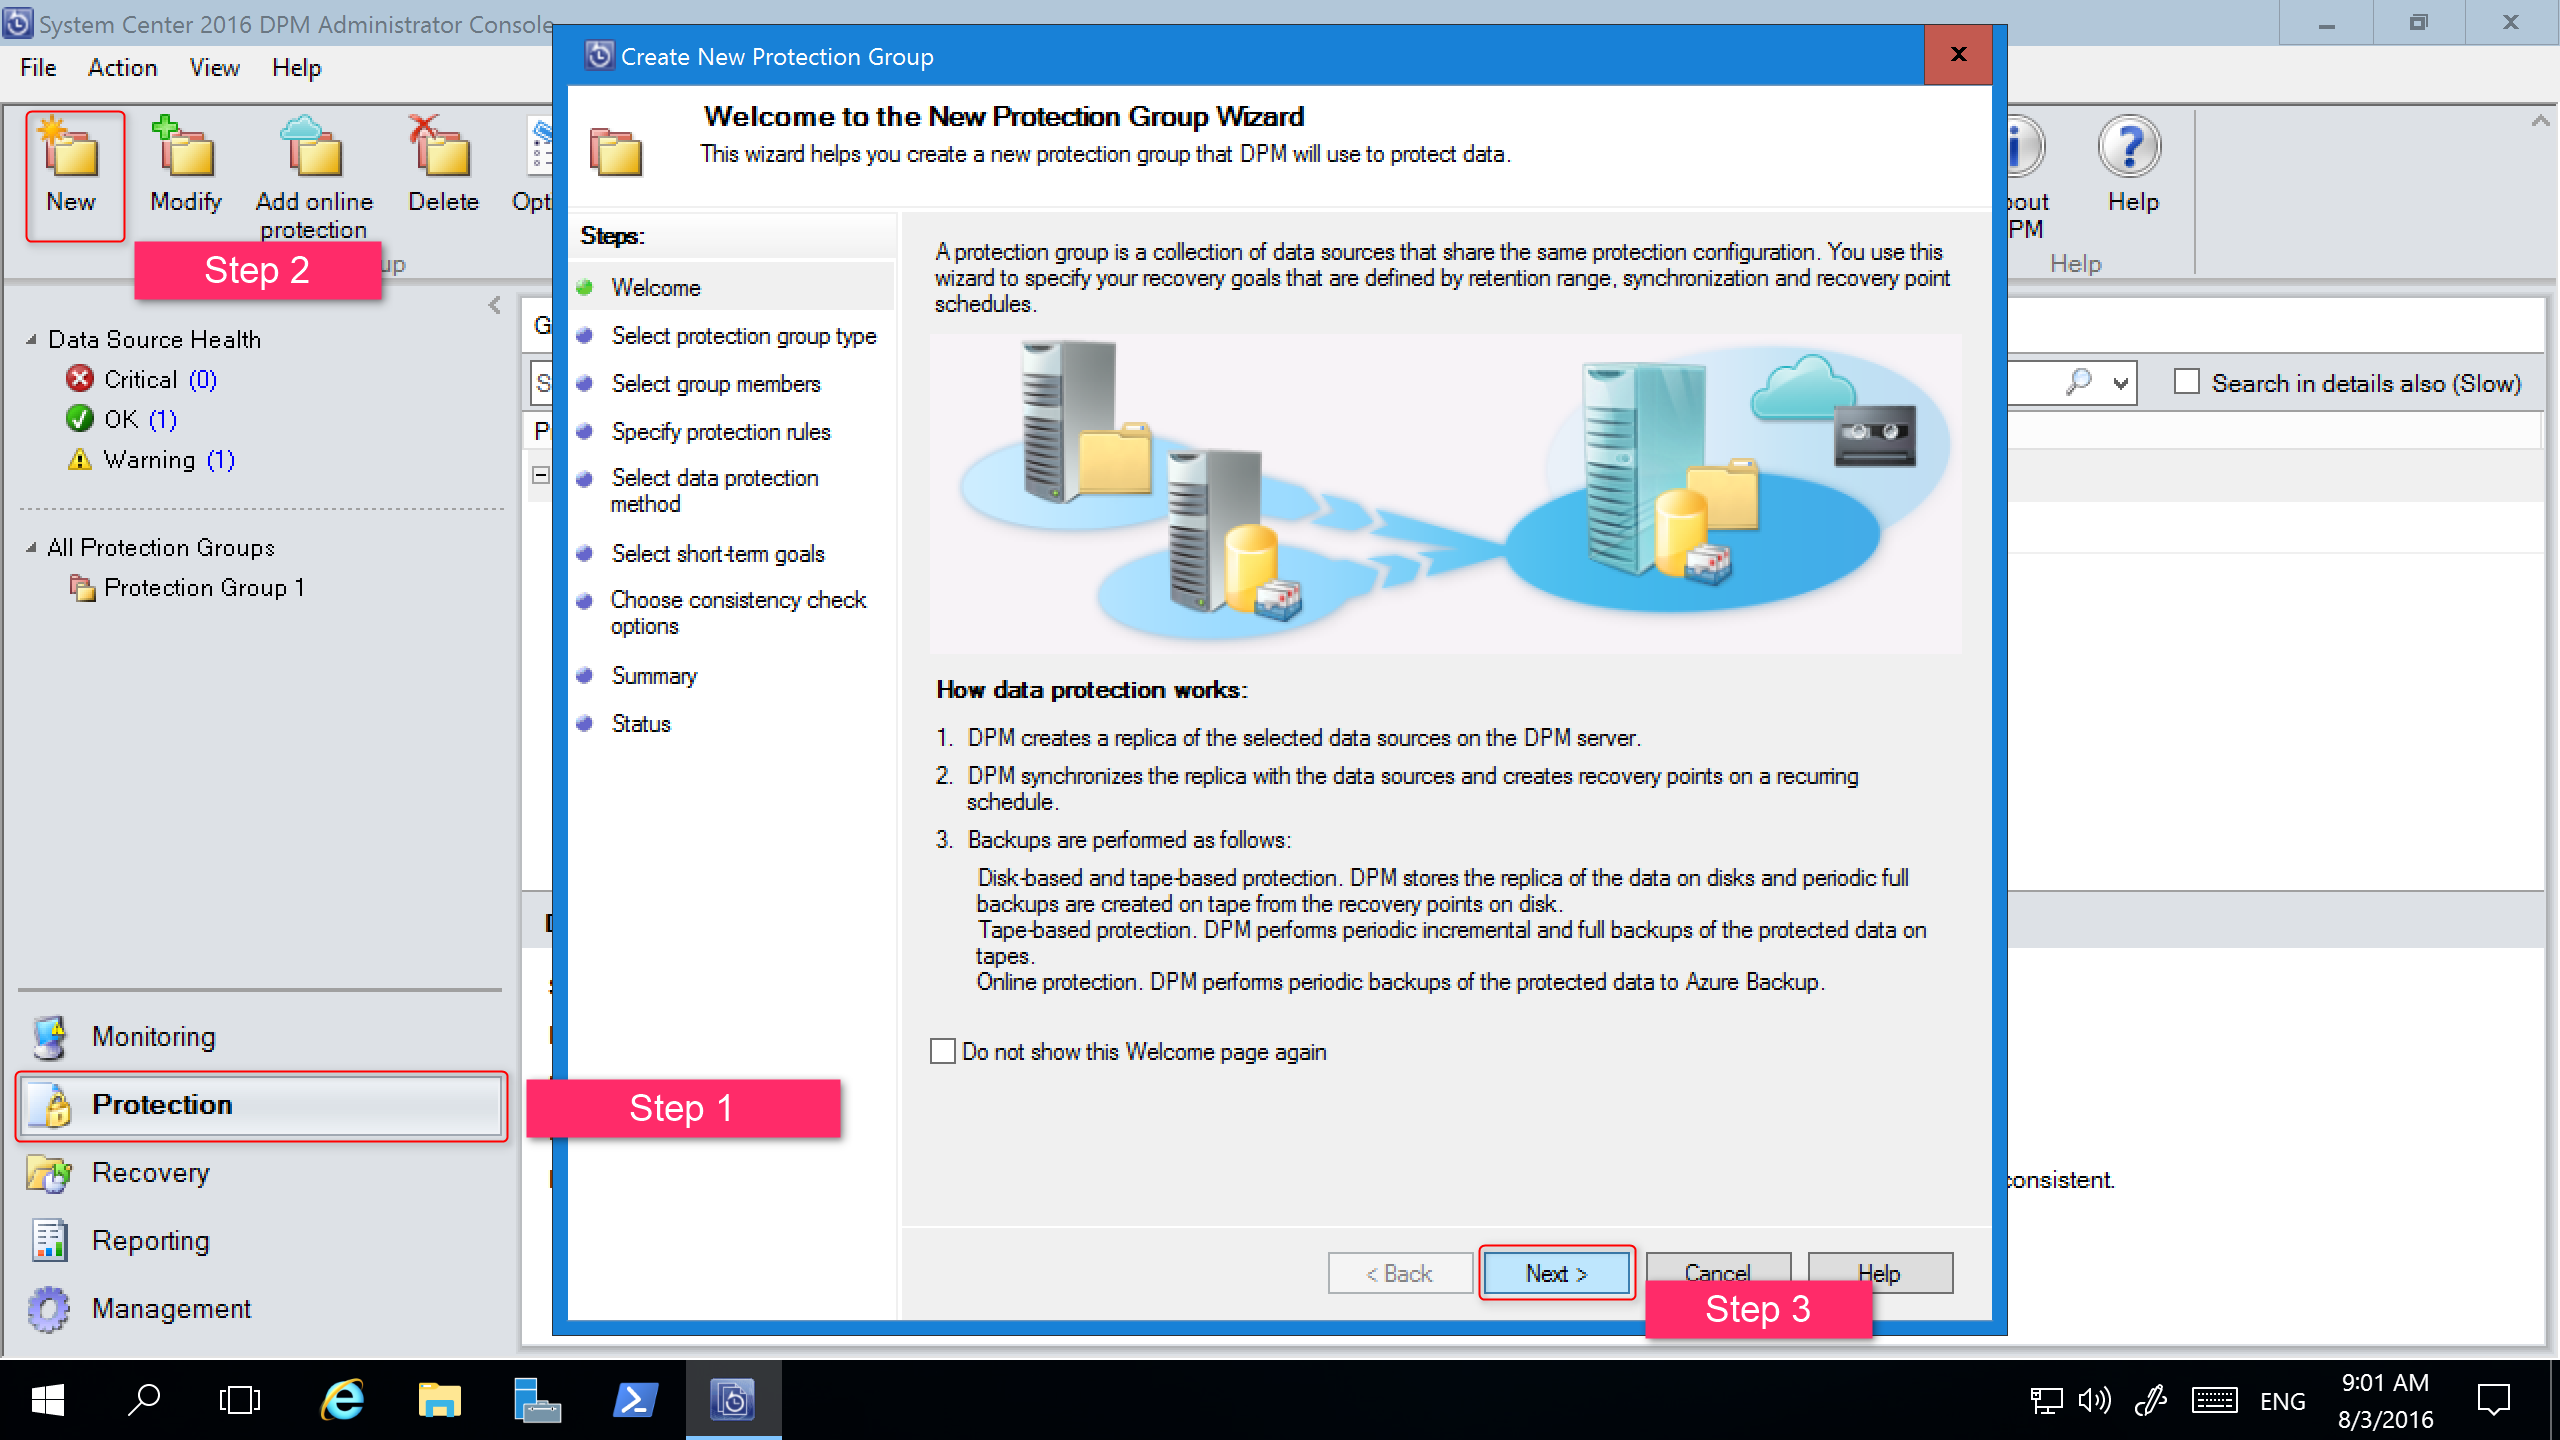Click the New protection group icon
Screen dimensions: 2560x1440
[x=72, y=169]
